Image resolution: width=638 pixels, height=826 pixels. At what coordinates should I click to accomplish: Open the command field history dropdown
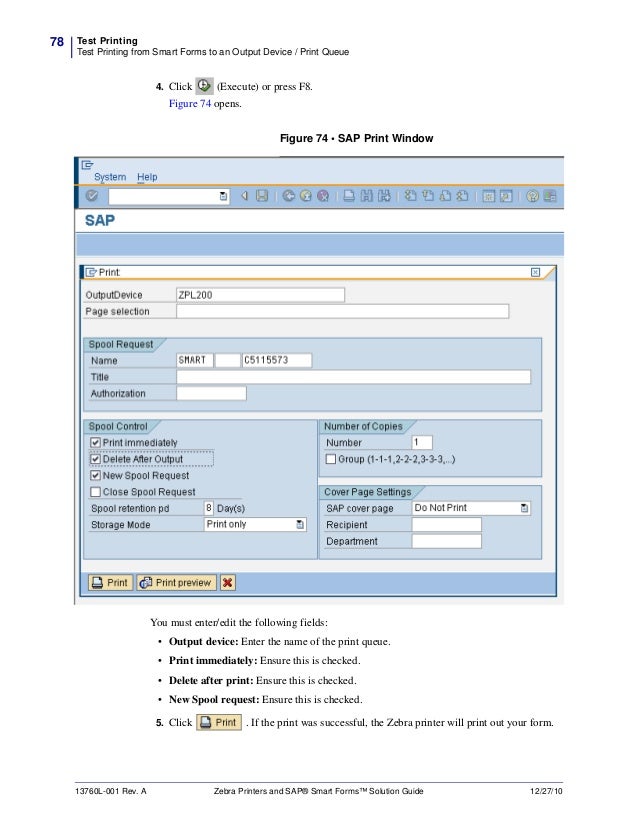point(223,196)
